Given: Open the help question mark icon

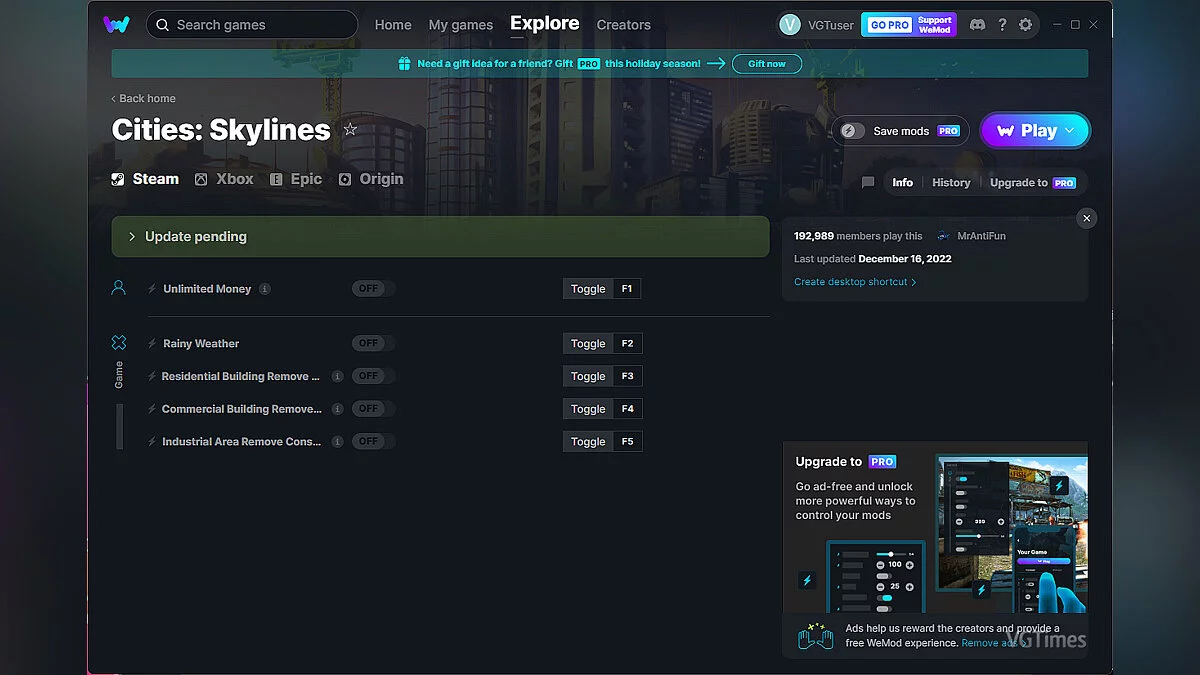Looking at the screenshot, I should 1002,25.
